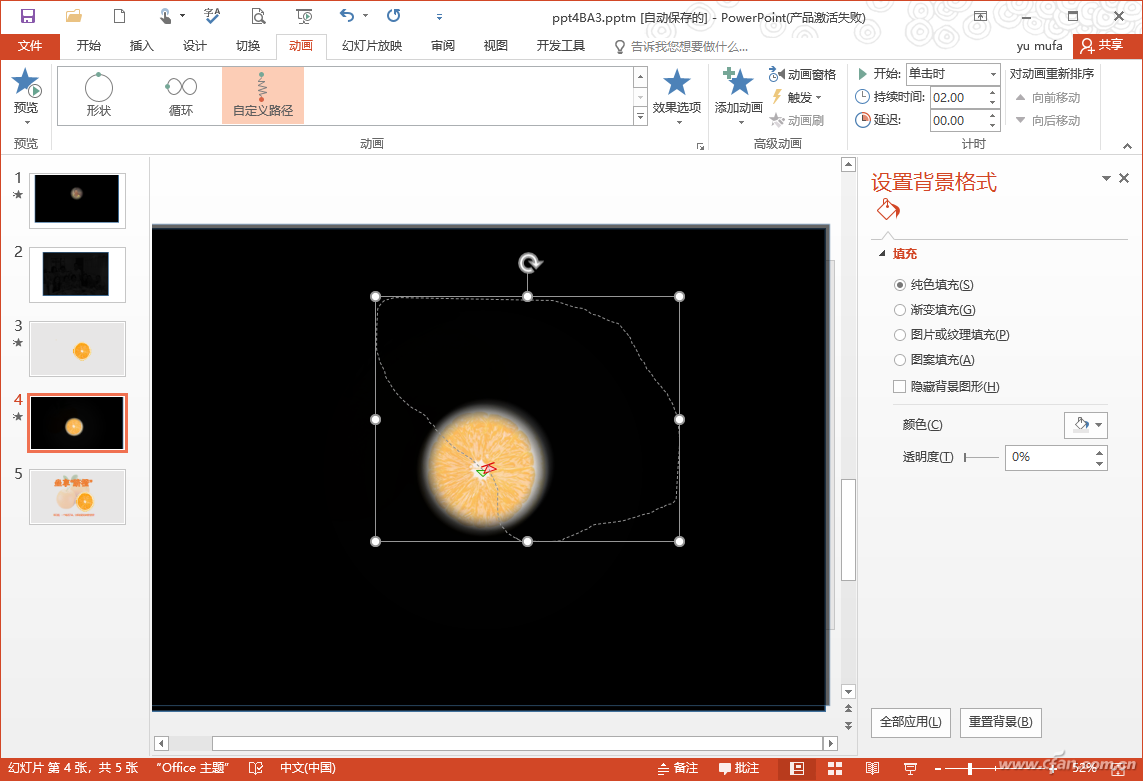The width and height of the screenshot is (1143, 781).
Task: Click the Fill paint bucket icon
Action: [x=888, y=210]
